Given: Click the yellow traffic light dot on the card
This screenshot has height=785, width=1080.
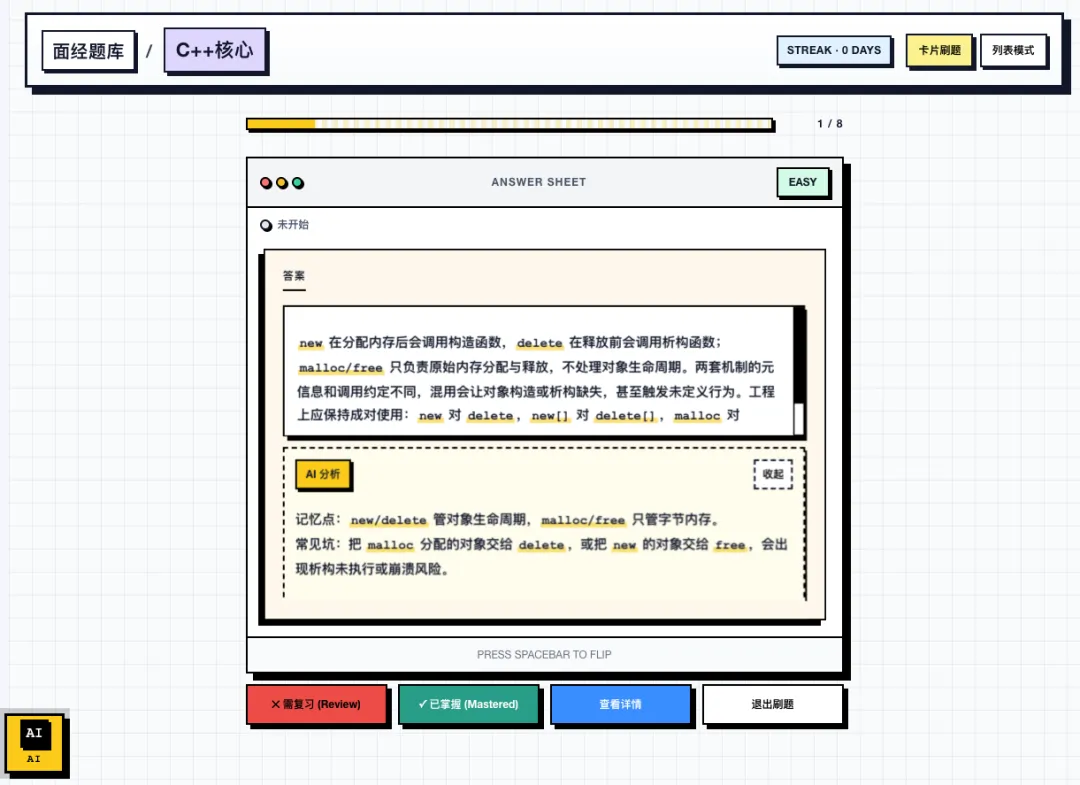Looking at the screenshot, I should 280,183.
